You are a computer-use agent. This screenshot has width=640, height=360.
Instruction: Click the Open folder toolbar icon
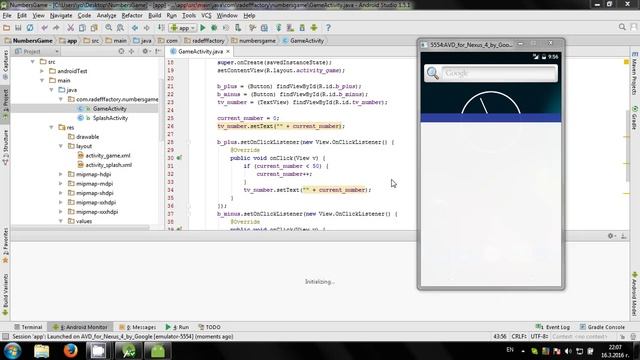[7, 28]
